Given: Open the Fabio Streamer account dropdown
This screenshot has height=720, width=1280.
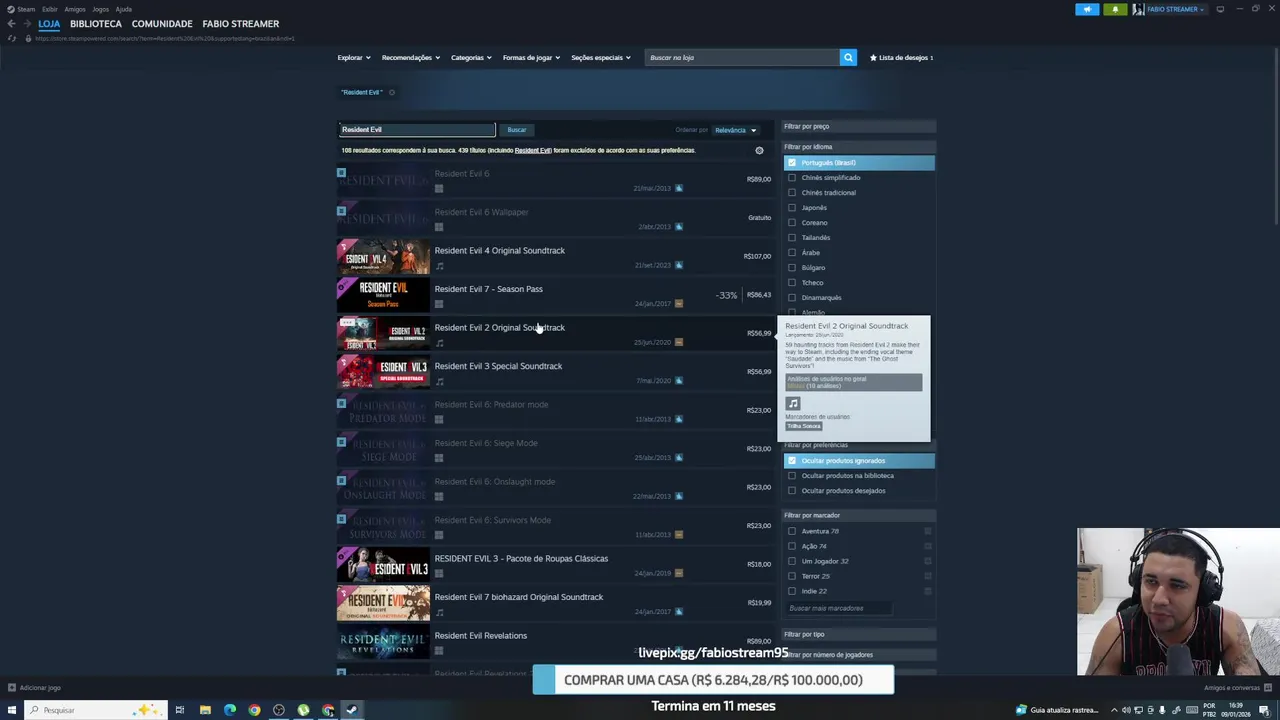Looking at the screenshot, I should tap(1176, 9).
